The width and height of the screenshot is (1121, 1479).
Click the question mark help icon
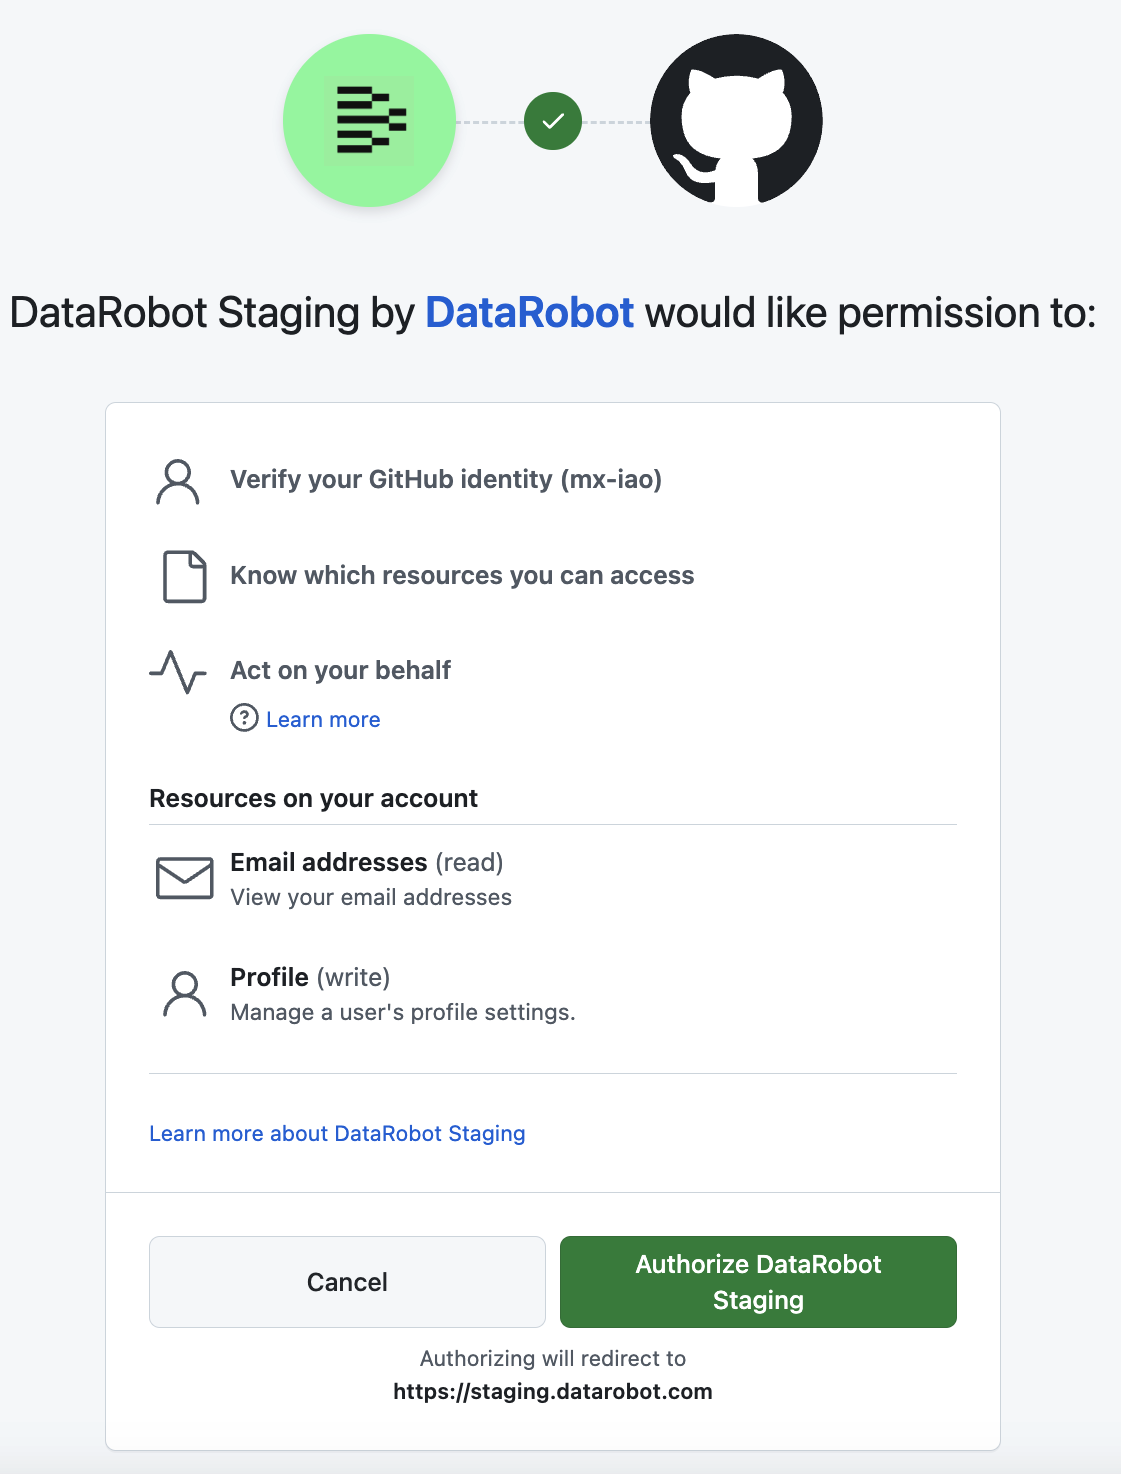tap(244, 718)
